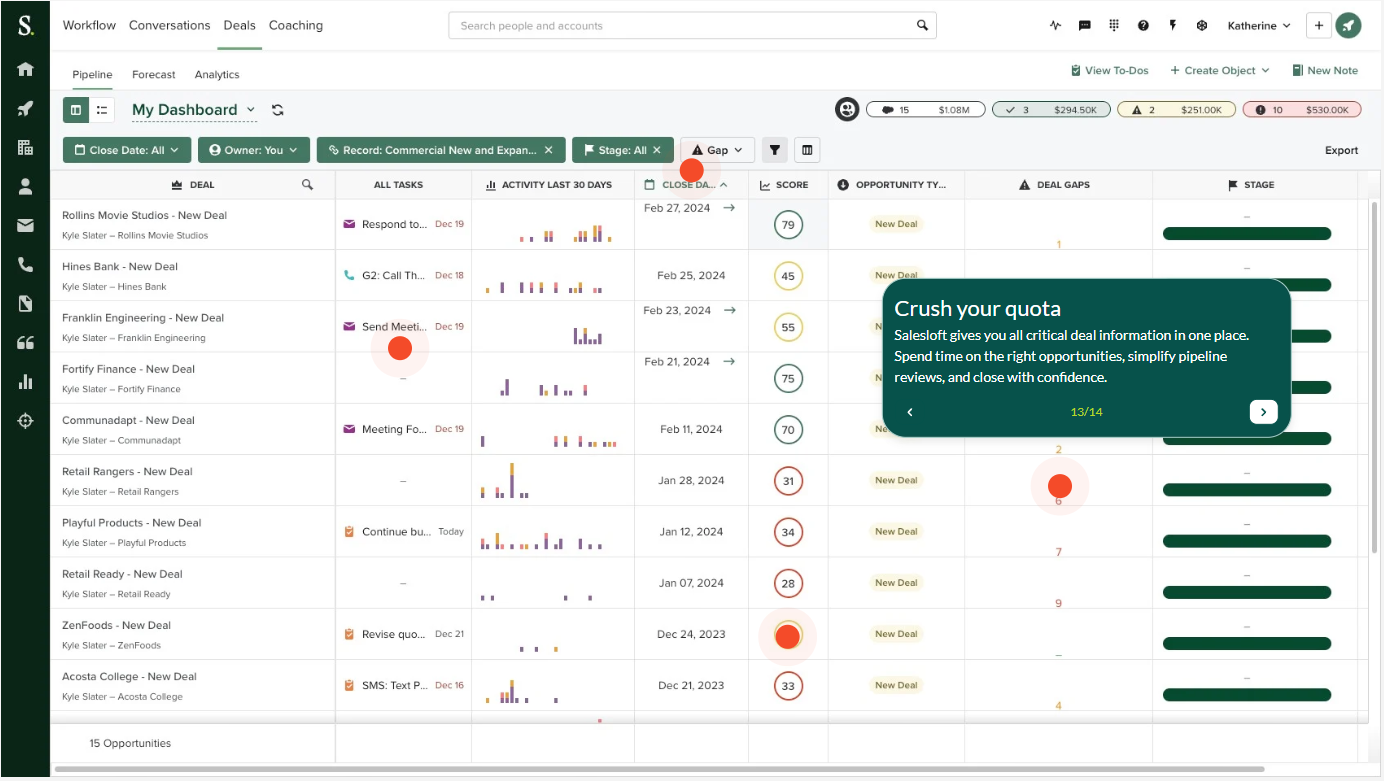Viewport: 1384px width, 781px height.
Task: Open the help question-mark icon
Action: pos(1143,26)
